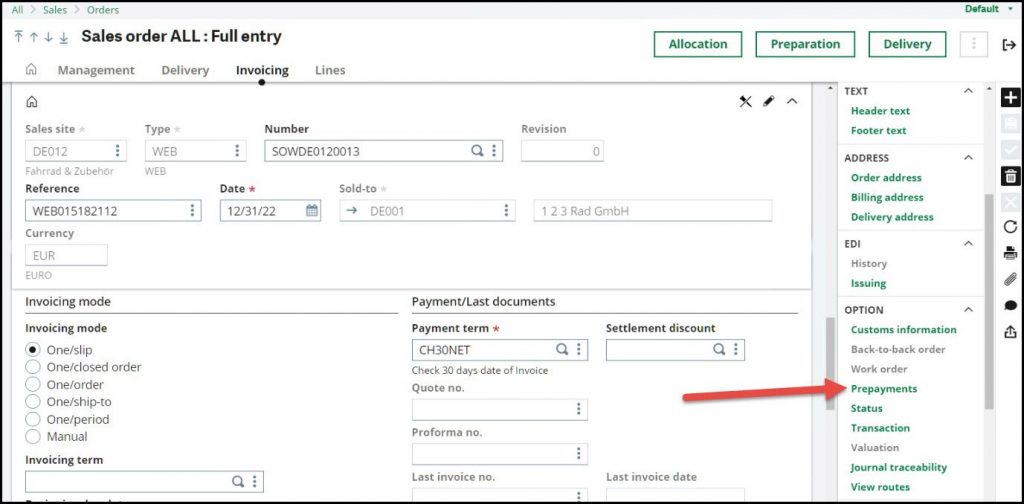Click the exit icon at top right
This screenshot has width=1024, height=504.
[x=1009, y=44]
